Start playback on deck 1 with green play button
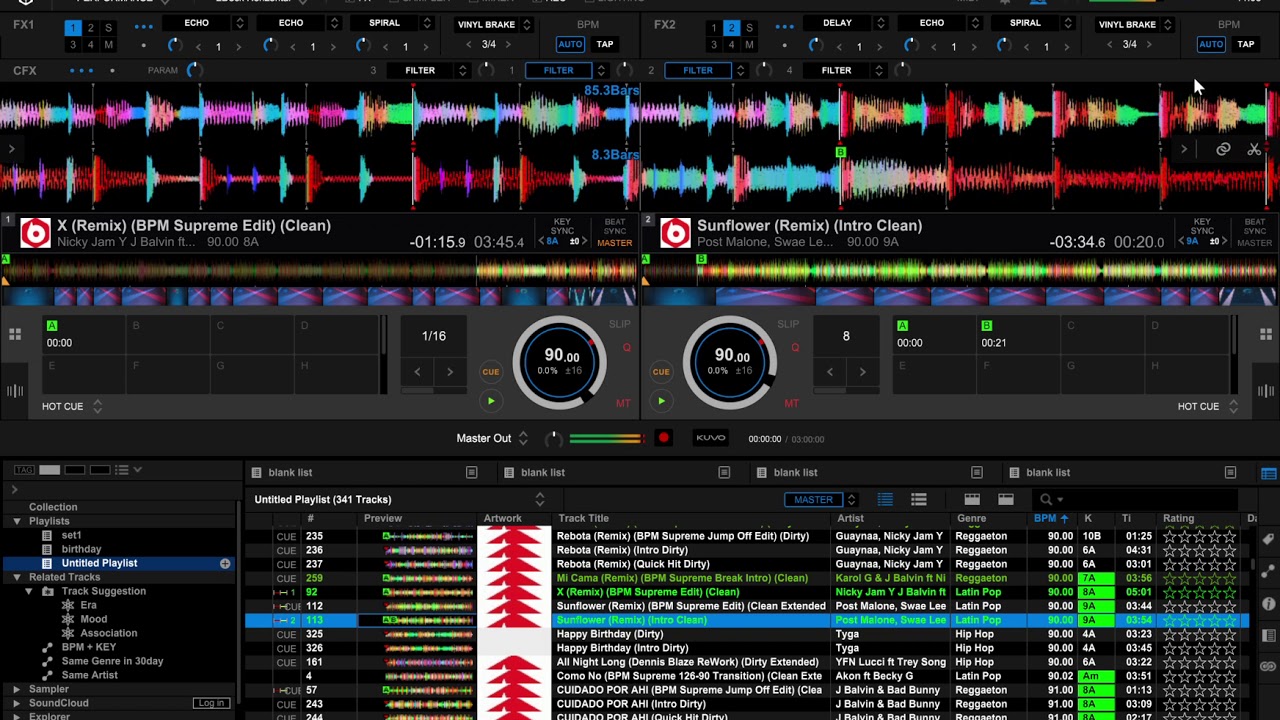 [491, 401]
